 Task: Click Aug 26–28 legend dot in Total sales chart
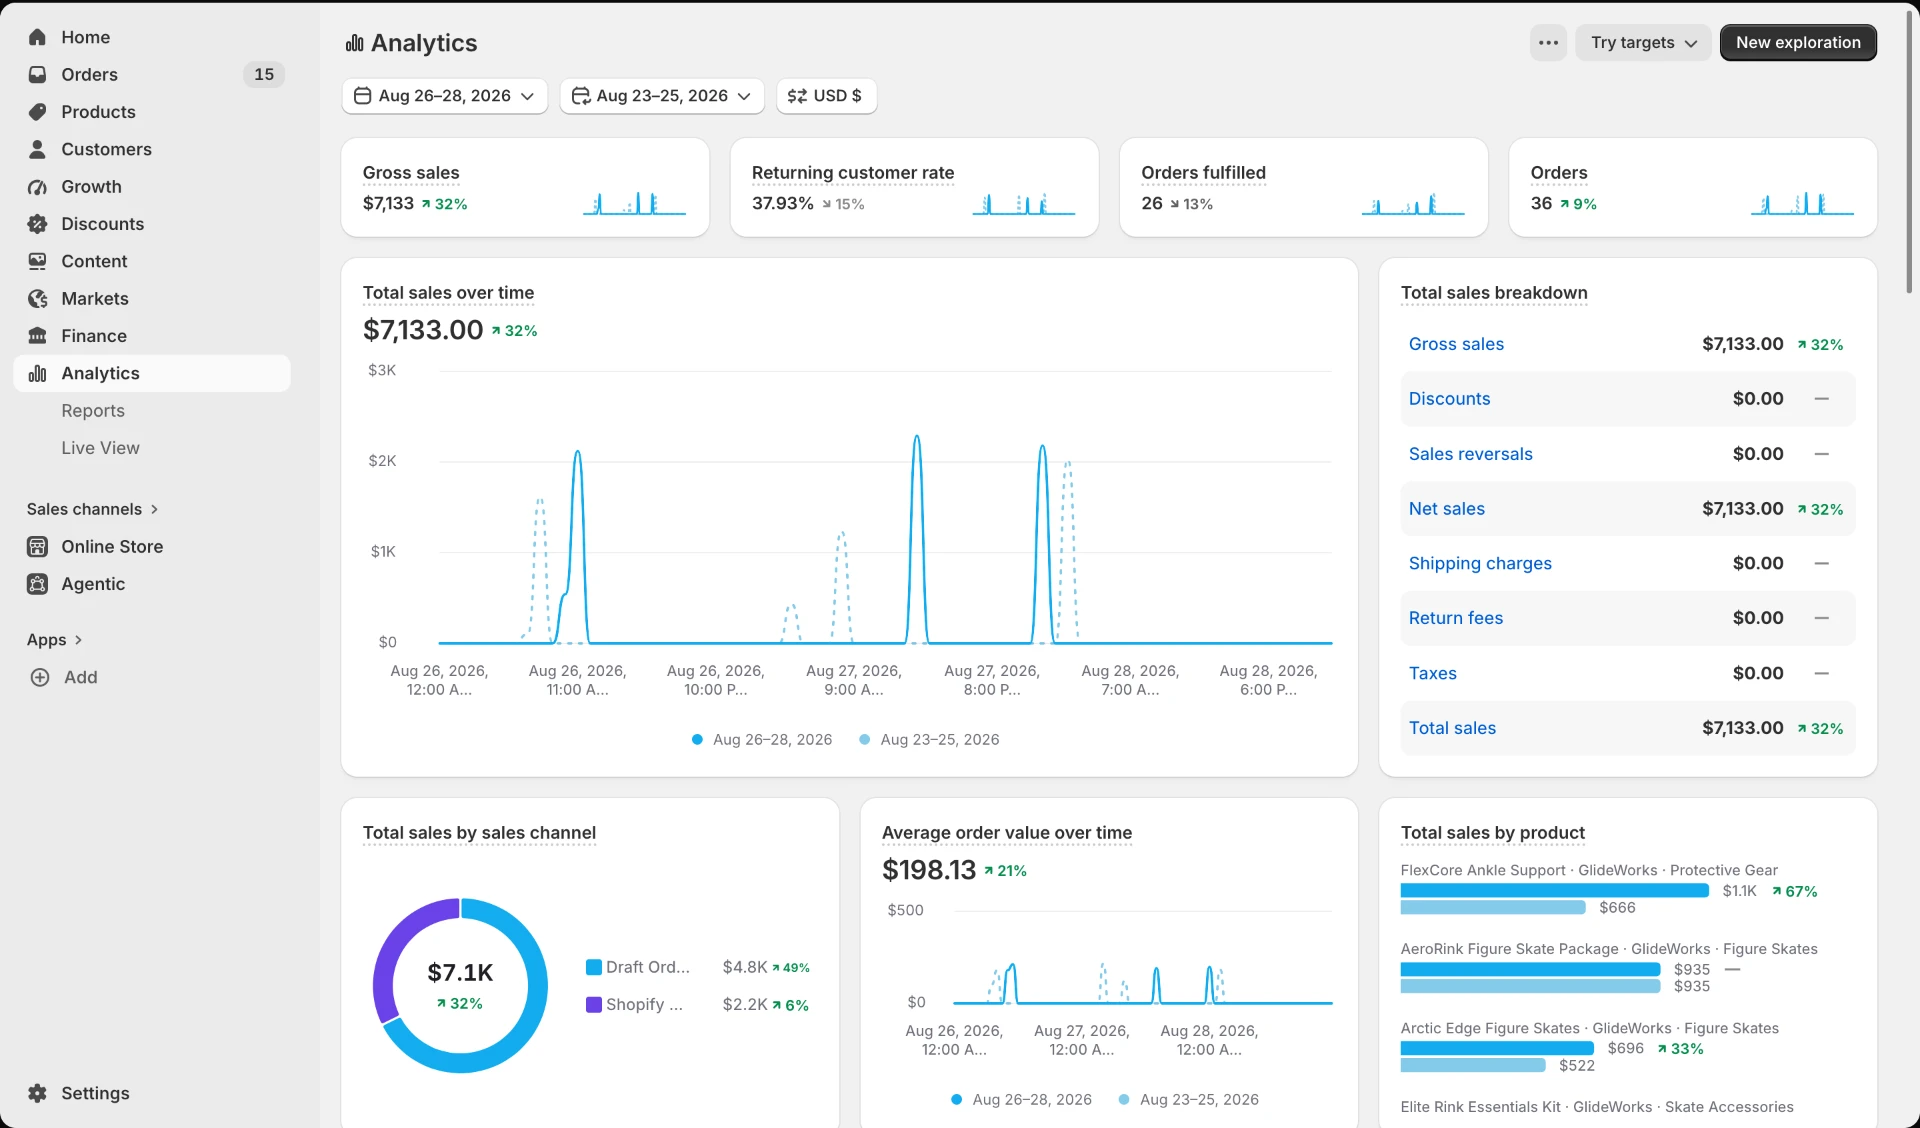[x=697, y=740]
